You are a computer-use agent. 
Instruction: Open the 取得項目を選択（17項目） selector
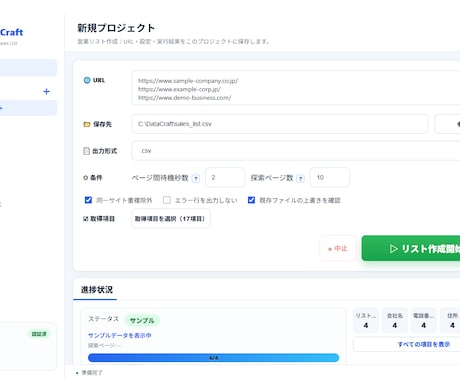171,218
